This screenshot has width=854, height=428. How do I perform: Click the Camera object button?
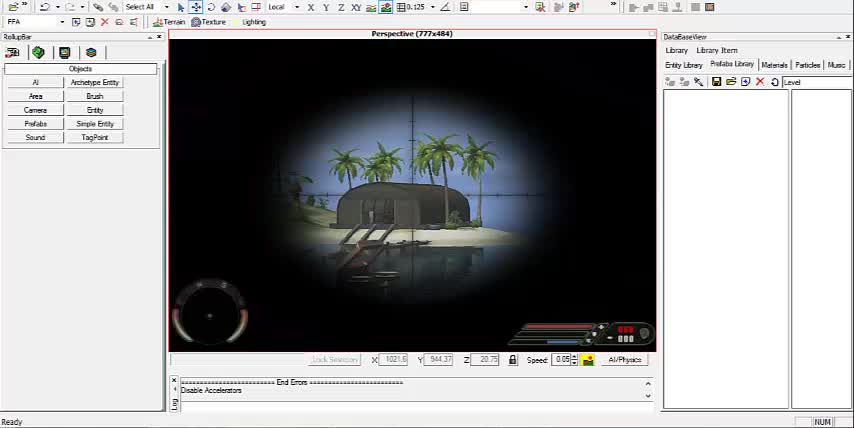pyautogui.click(x=35, y=110)
